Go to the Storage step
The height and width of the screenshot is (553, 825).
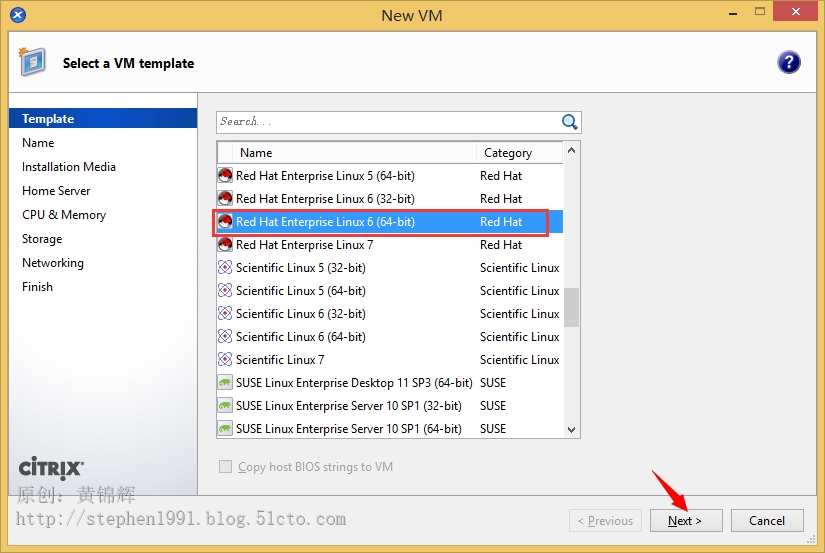pos(42,239)
